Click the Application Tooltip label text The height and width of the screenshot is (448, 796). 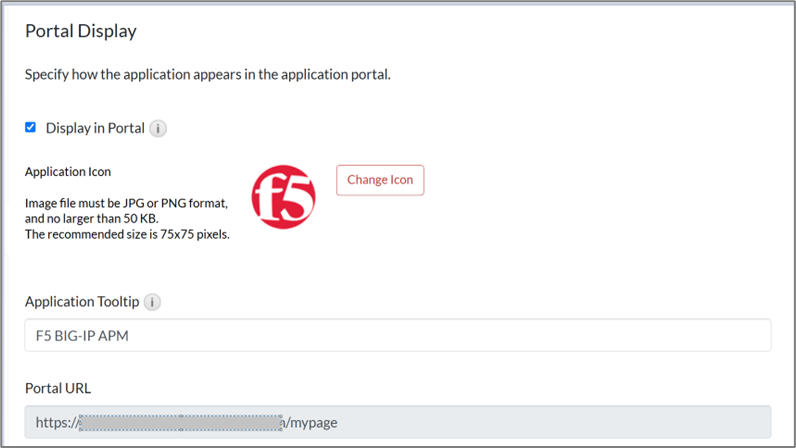pyautogui.click(x=81, y=302)
